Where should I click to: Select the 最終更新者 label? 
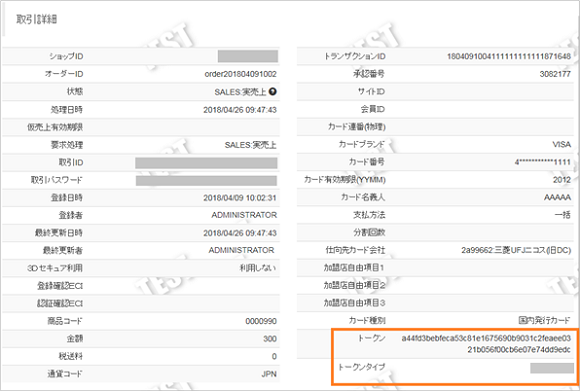tap(63, 250)
